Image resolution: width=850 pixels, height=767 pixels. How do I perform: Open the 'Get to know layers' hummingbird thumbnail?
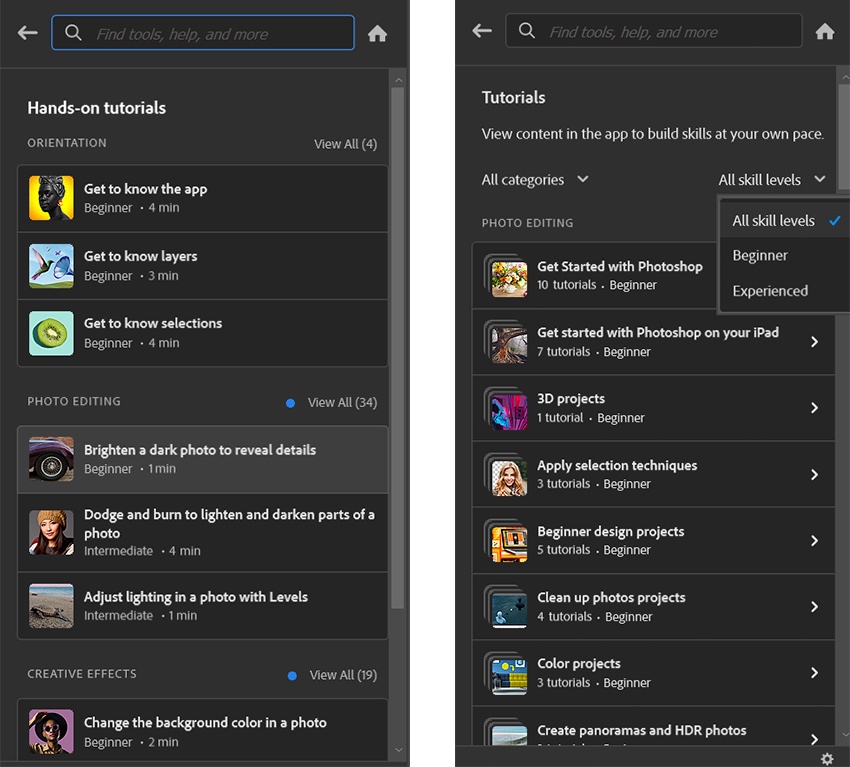click(x=51, y=266)
